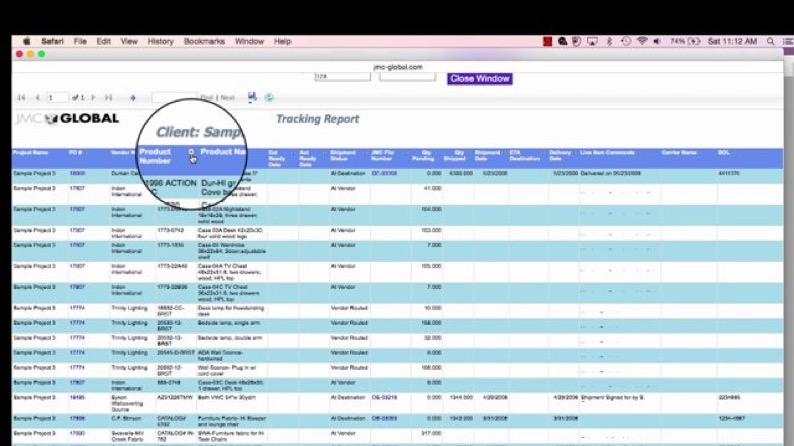Open Spotlight search in the menu bar
The image size is (794, 446).
[x=771, y=42]
